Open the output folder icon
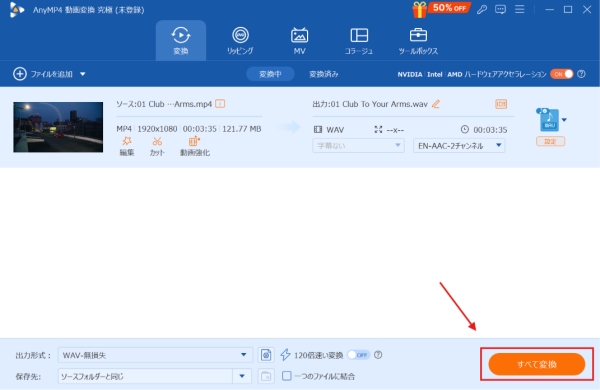Screen dimensions: 600x390 point(266,376)
